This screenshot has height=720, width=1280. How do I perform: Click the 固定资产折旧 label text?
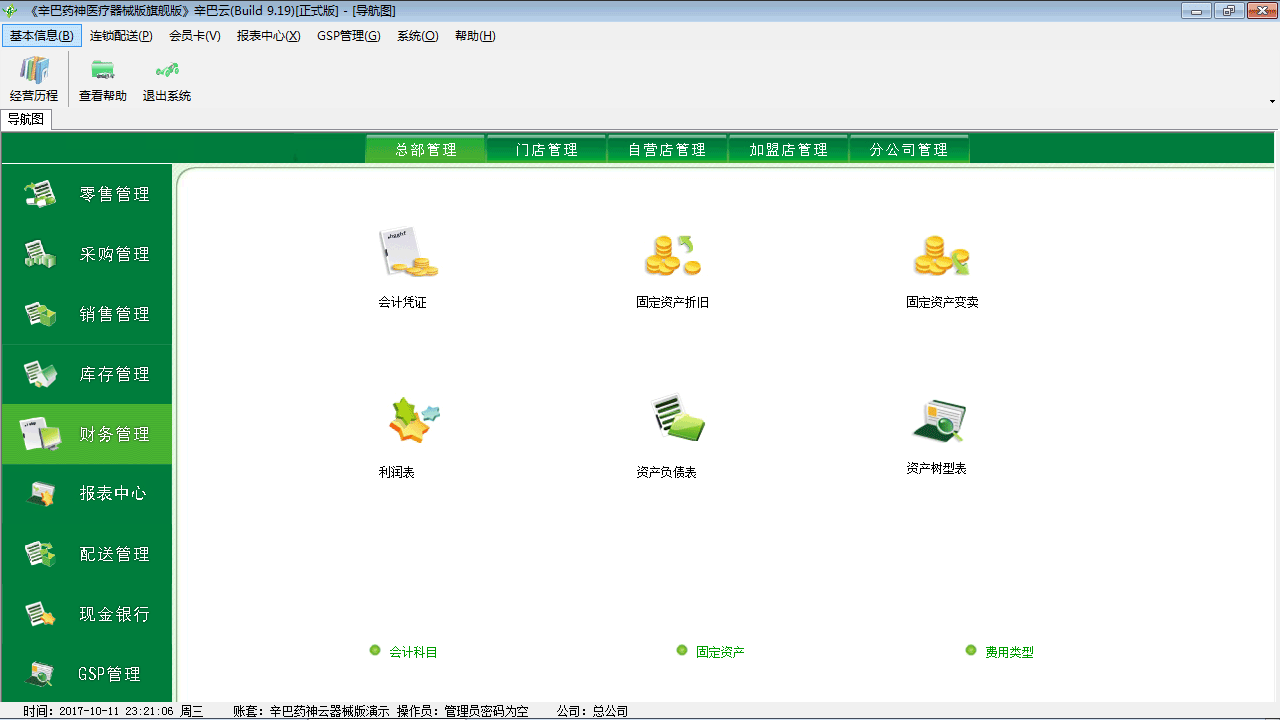click(x=672, y=302)
